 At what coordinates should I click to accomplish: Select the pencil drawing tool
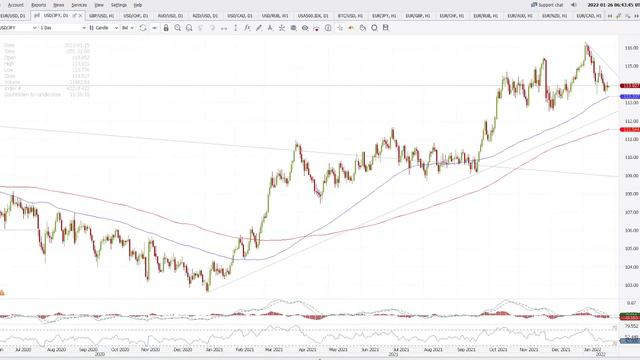[x=258, y=28]
